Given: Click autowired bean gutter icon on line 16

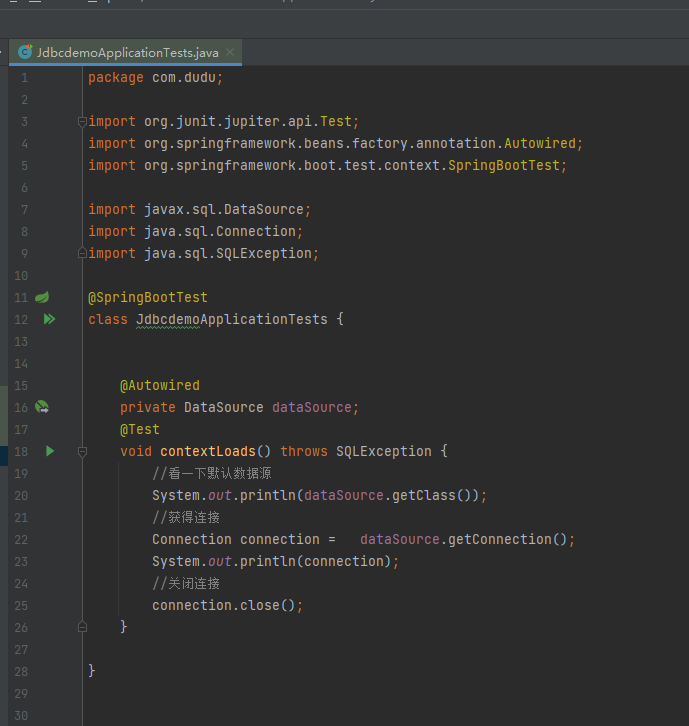Looking at the screenshot, I should 42,407.
